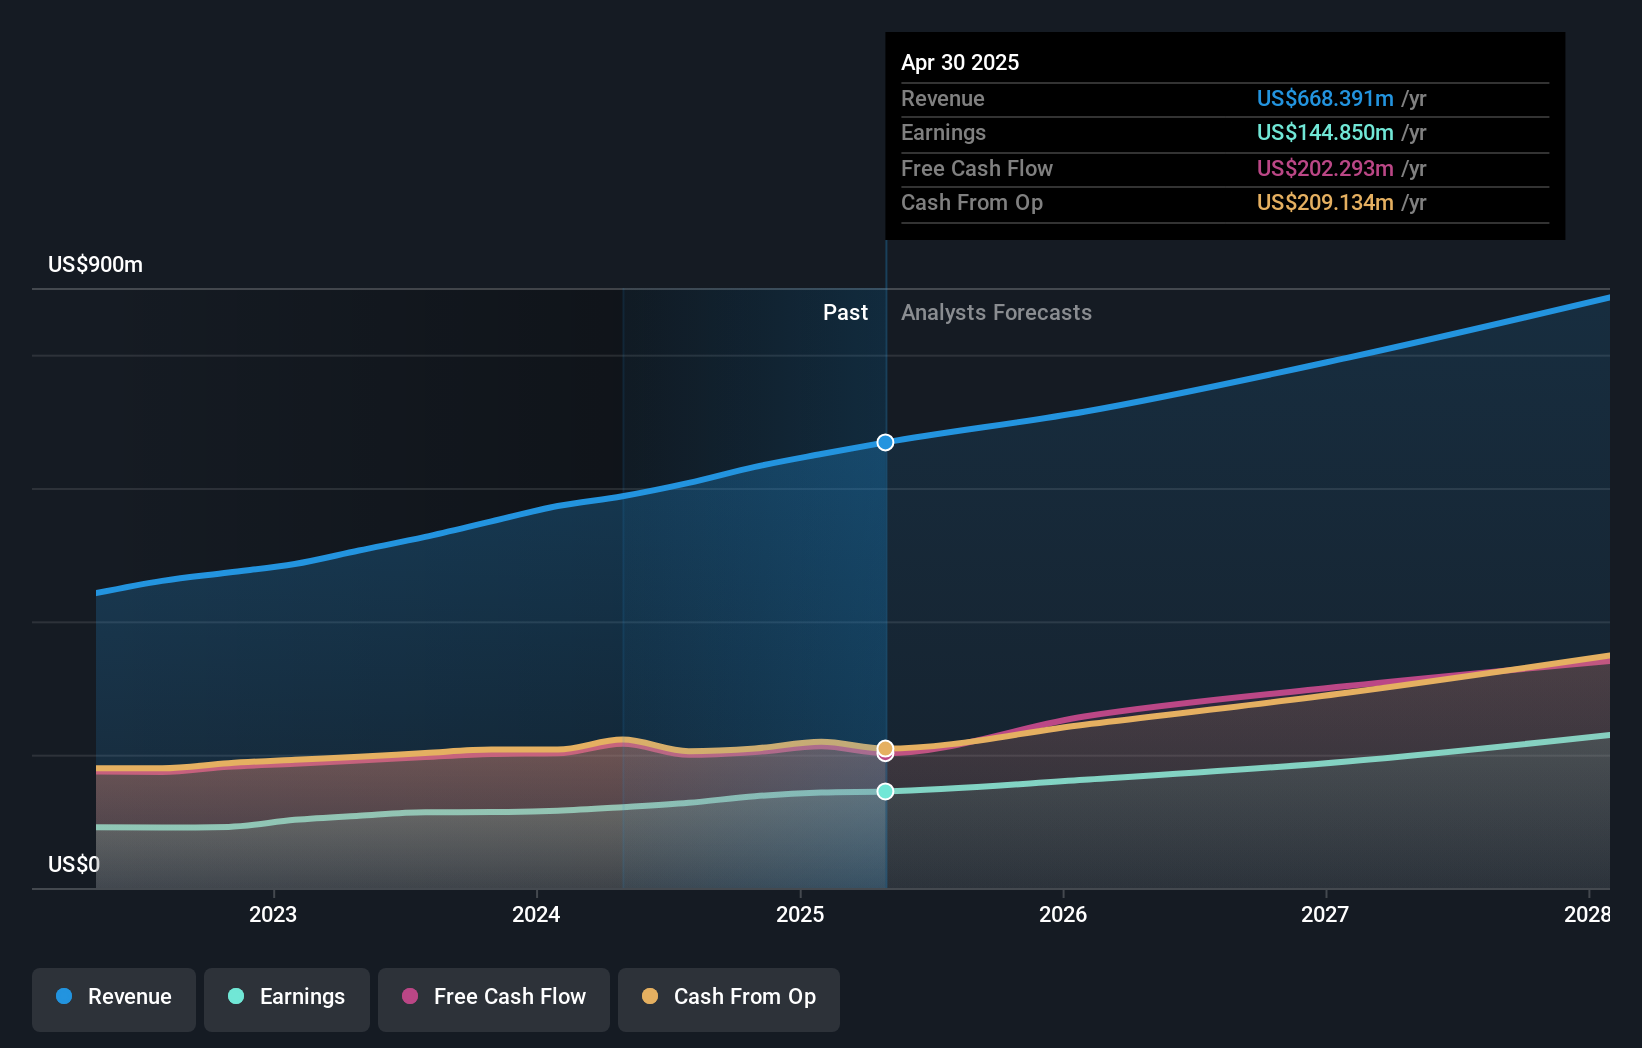Click the Past section label
1642x1048 pixels.
pyautogui.click(x=845, y=312)
